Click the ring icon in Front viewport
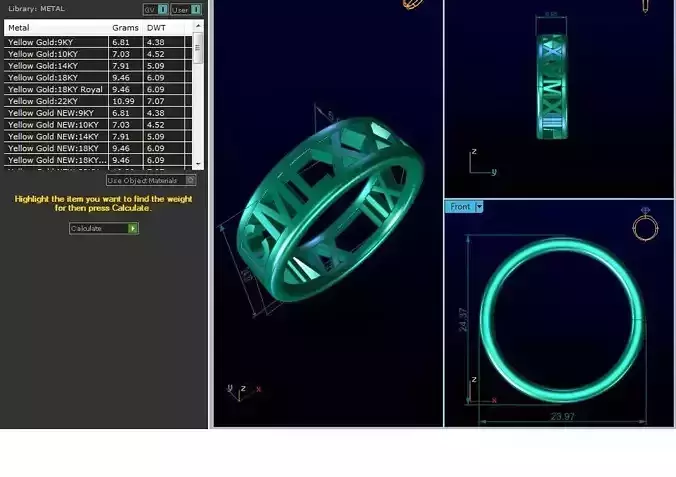676x477 pixels. click(645, 223)
